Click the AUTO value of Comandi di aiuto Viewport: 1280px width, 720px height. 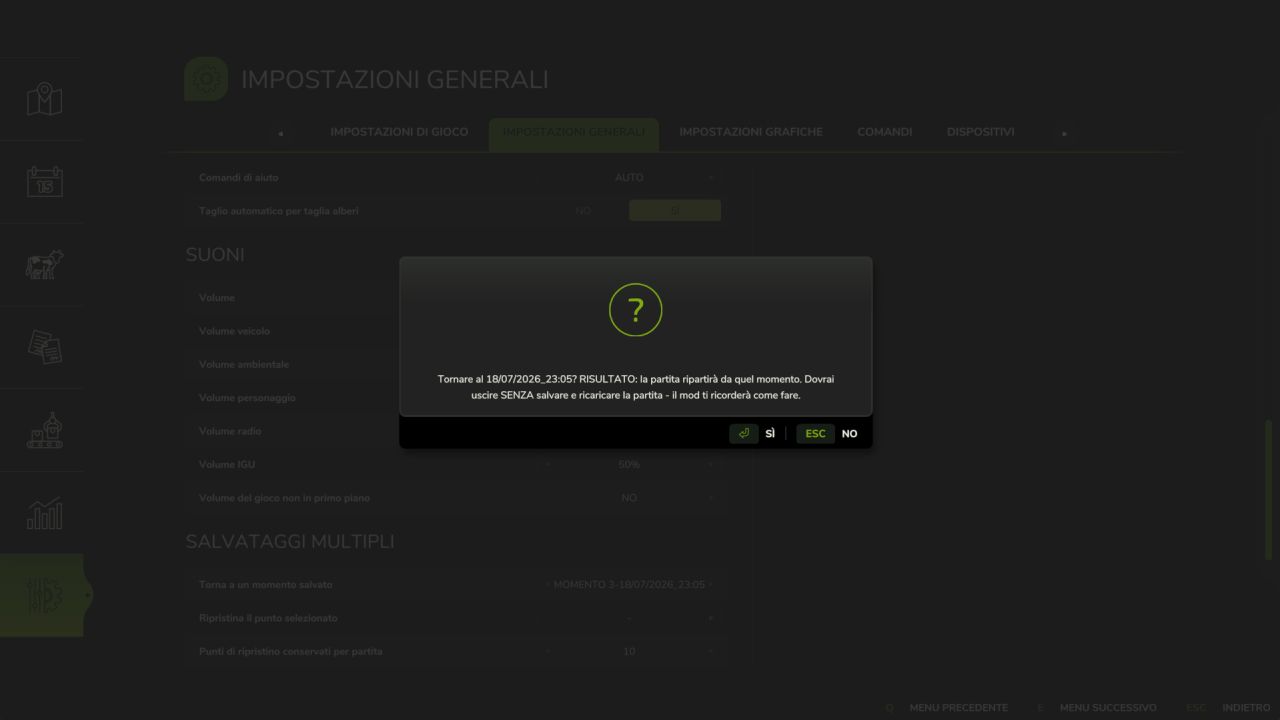[629, 178]
